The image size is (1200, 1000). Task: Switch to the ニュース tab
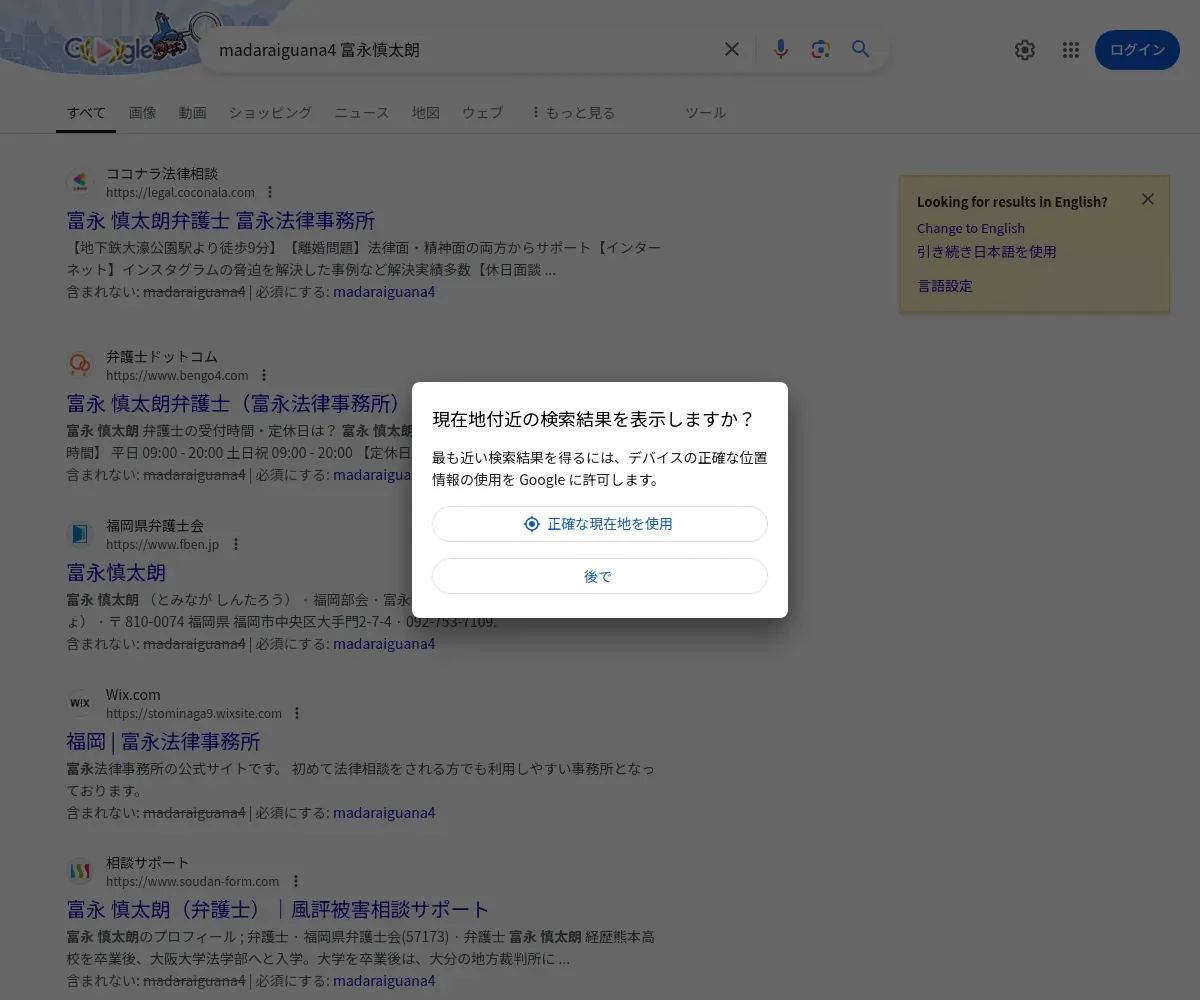click(361, 113)
